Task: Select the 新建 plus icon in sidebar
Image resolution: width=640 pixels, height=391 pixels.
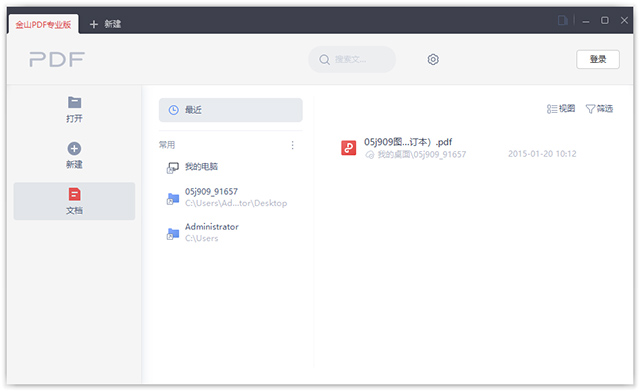Action: pos(74,148)
